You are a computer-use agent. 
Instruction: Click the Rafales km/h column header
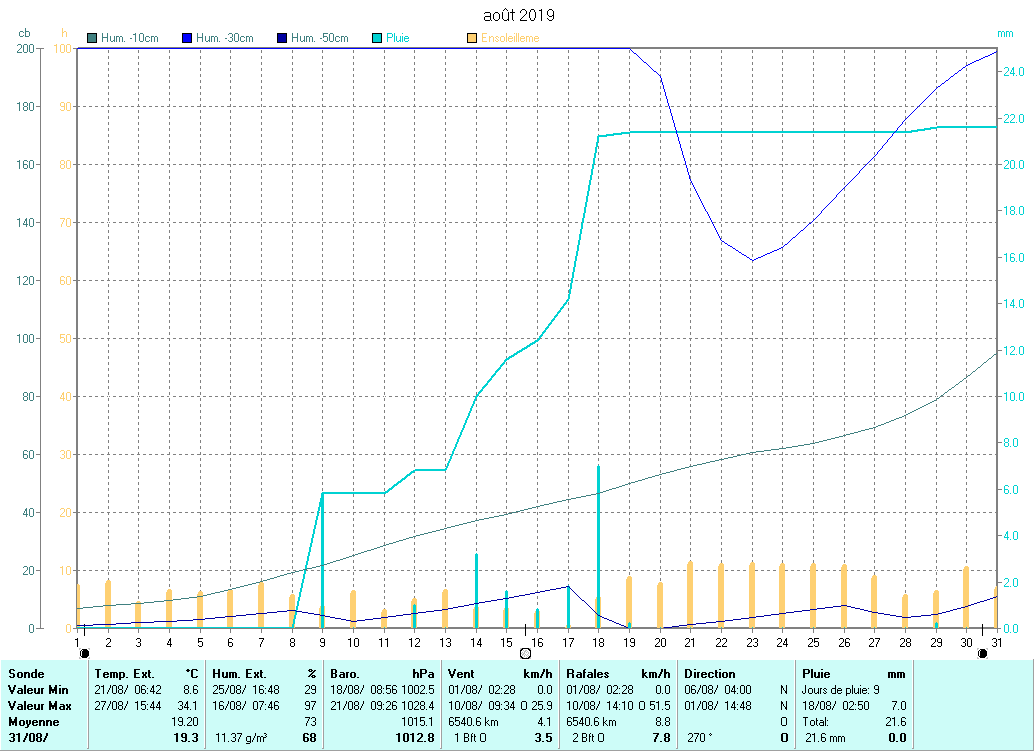(618, 674)
